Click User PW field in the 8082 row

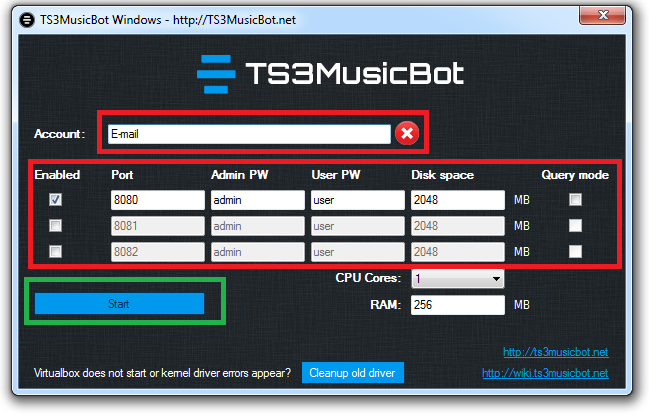point(358,252)
